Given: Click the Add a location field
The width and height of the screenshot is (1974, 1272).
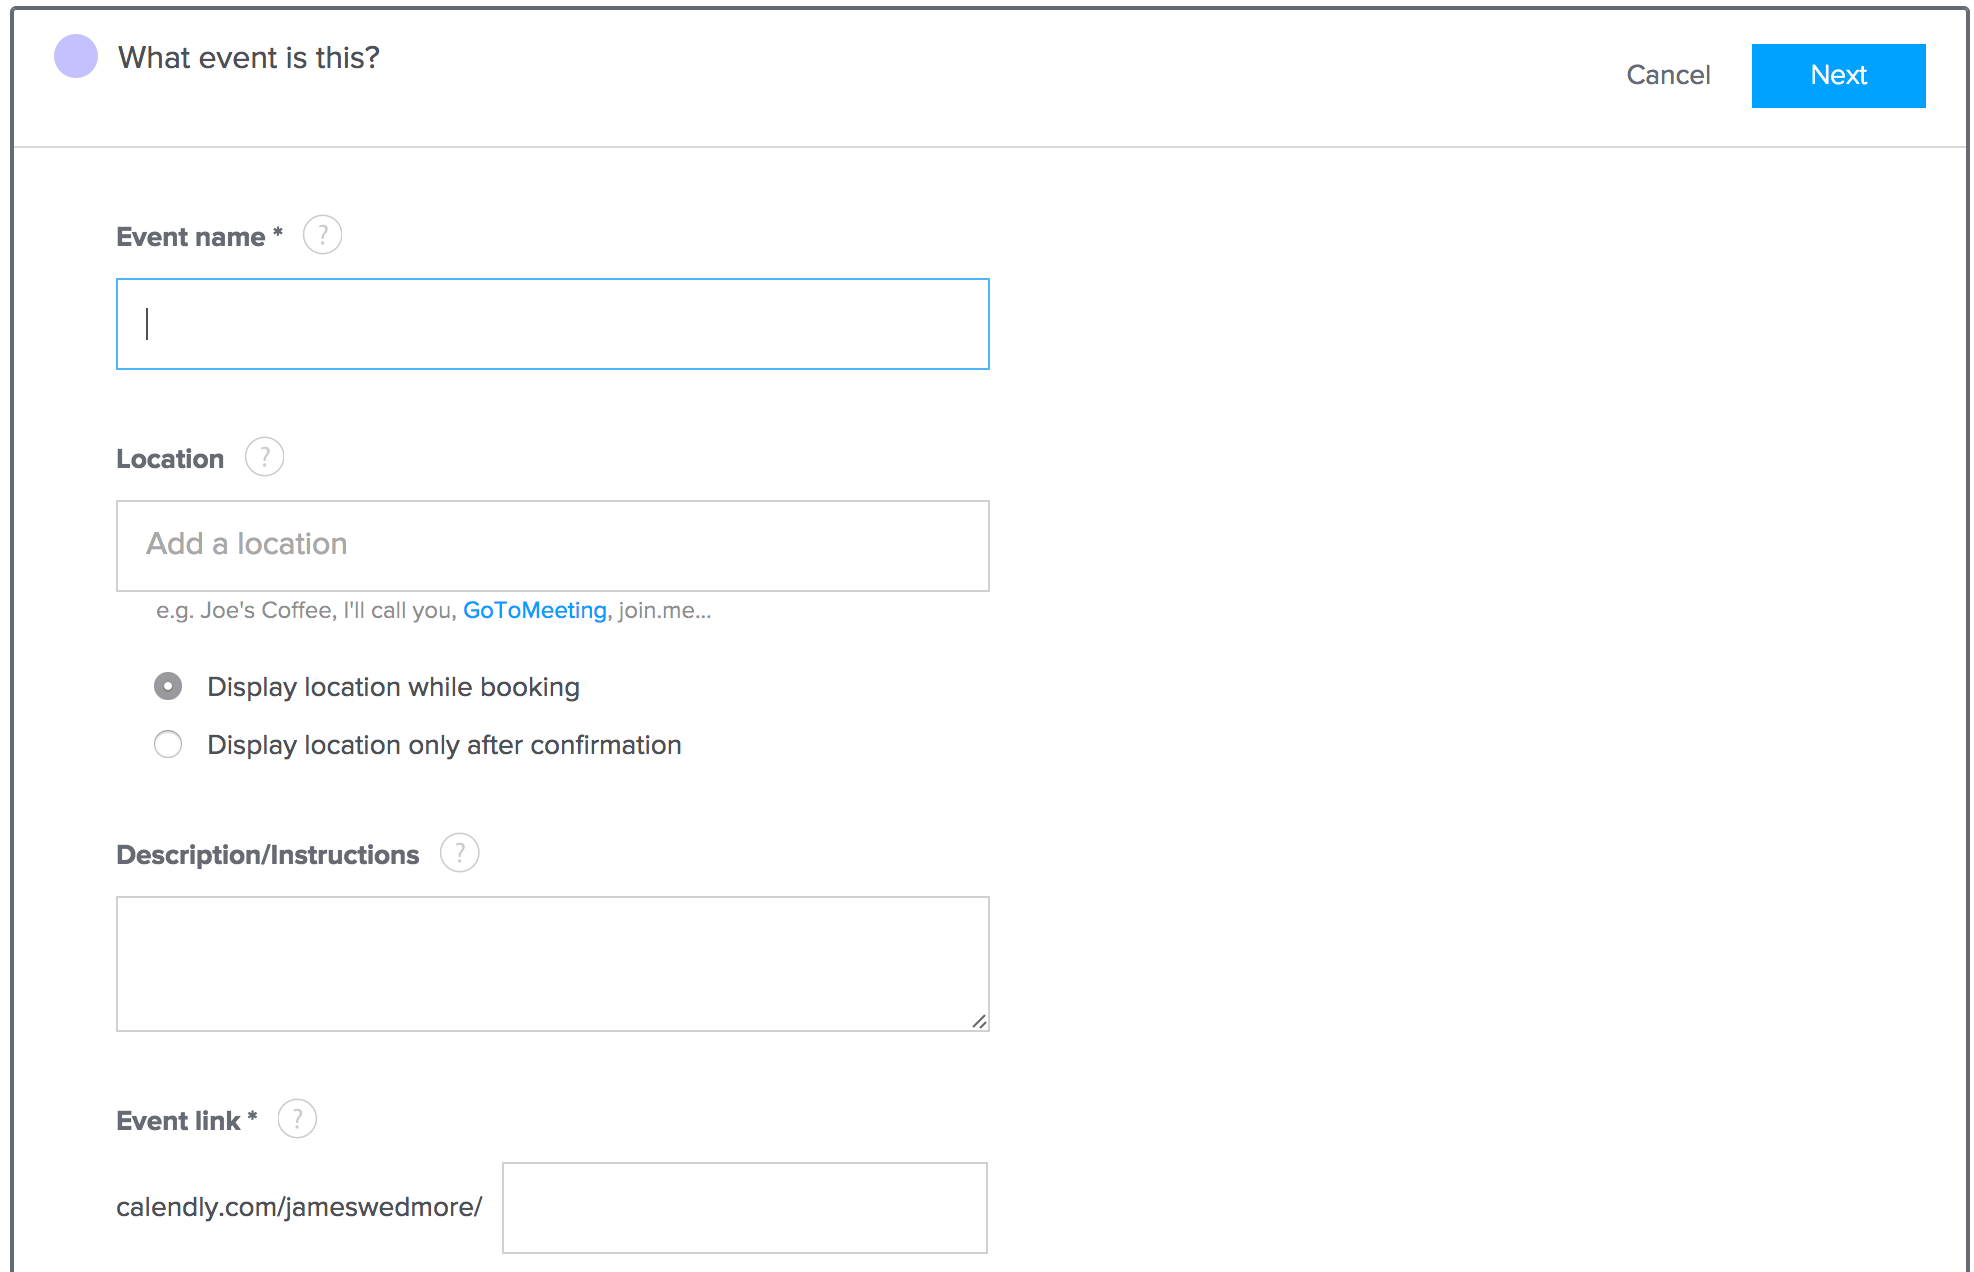Looking at the screenshot, I should pyautogui.click(x=553, y=546).
